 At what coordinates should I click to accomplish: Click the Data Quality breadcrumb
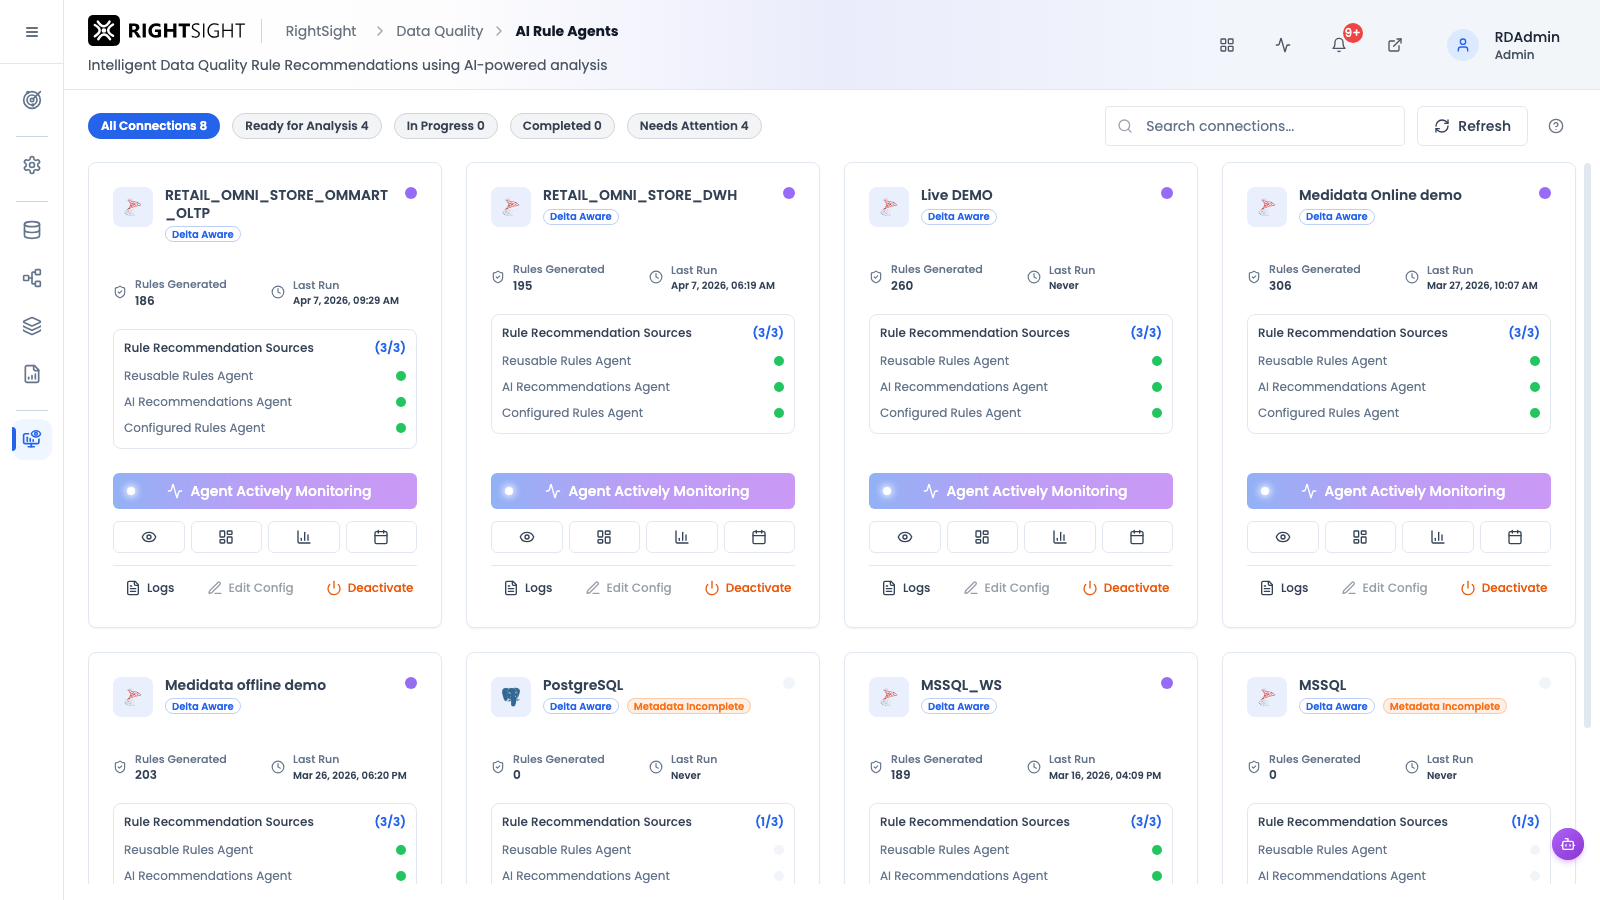coord(439,31)
